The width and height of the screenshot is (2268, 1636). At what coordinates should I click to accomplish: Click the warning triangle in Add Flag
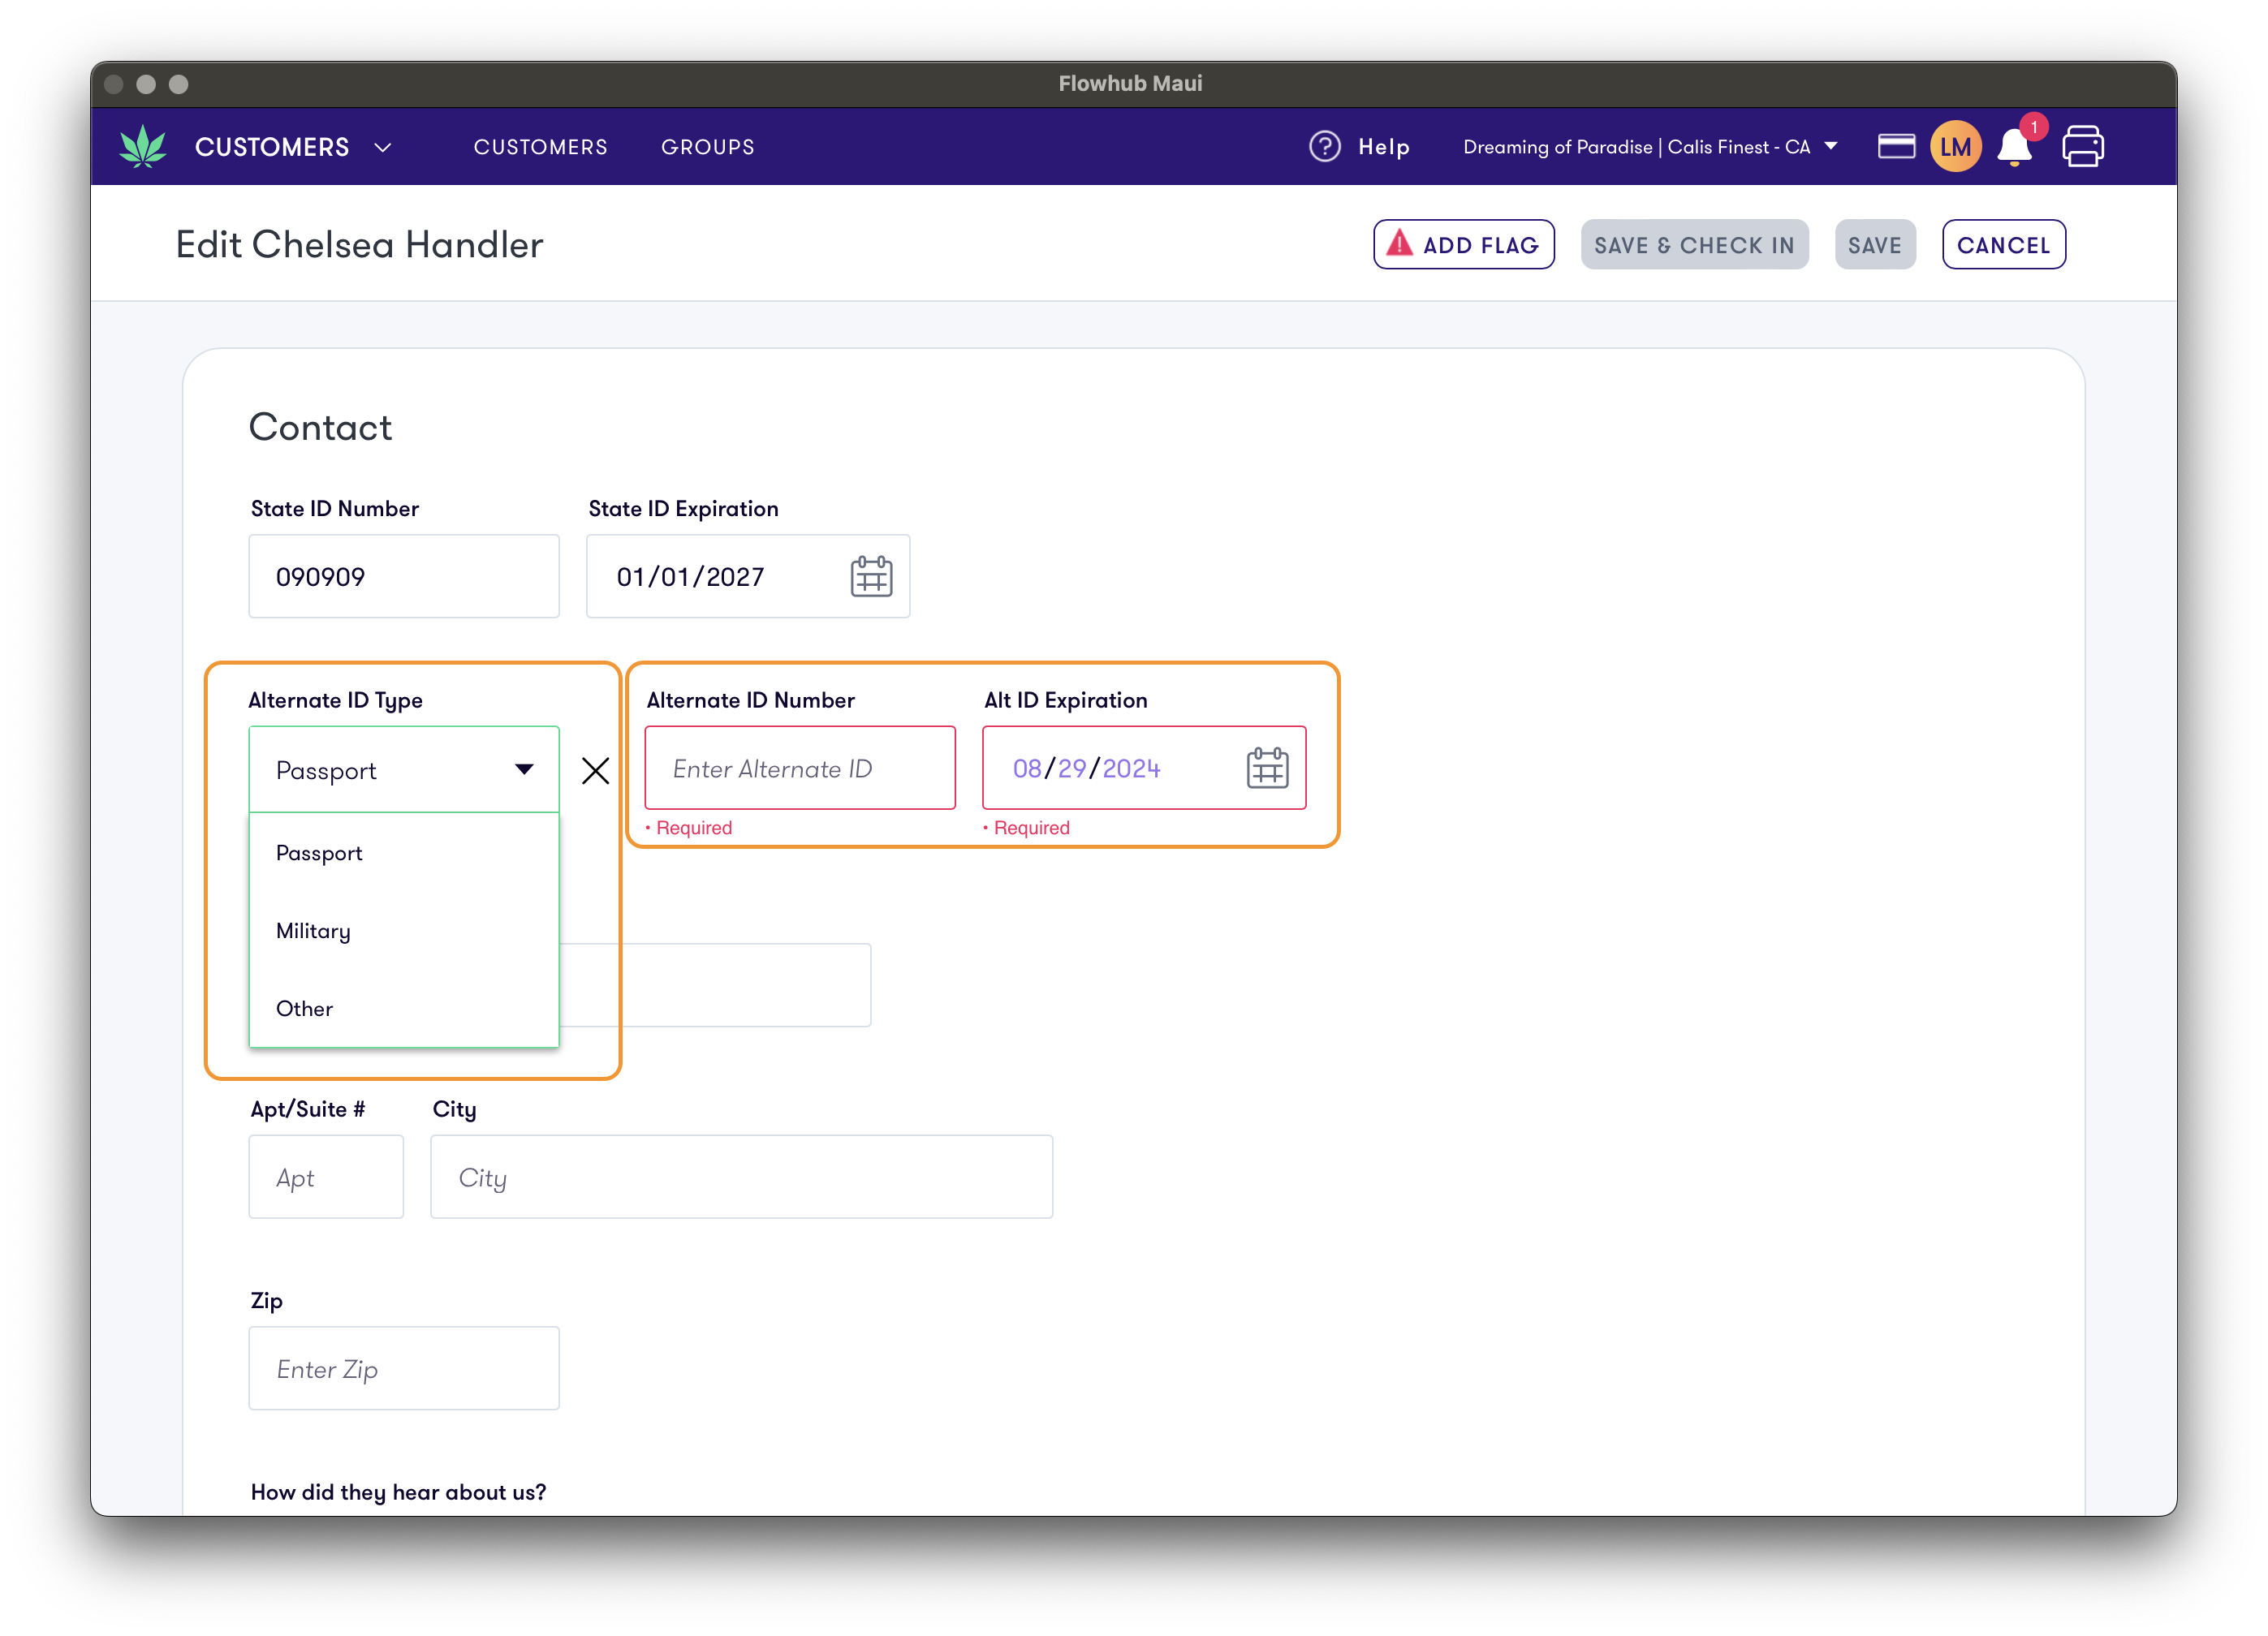[1400, 243]
